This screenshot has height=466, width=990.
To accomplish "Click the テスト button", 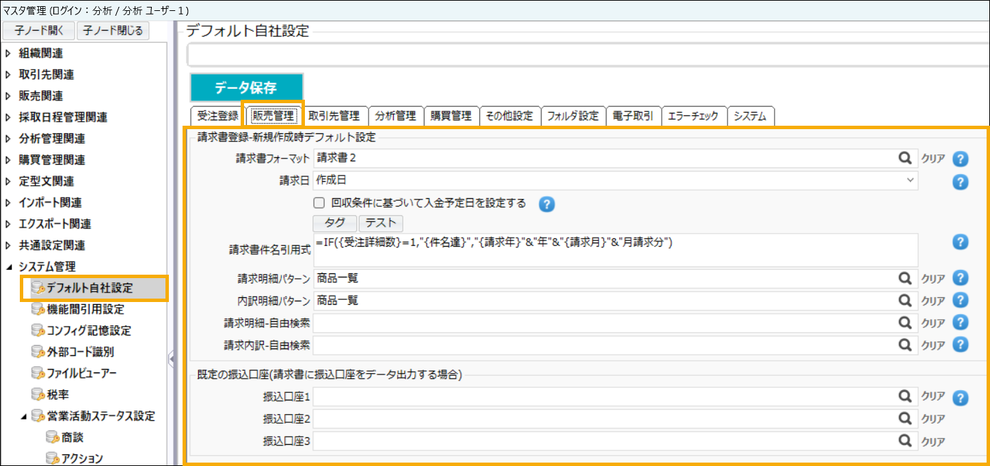I will point(381,223).
